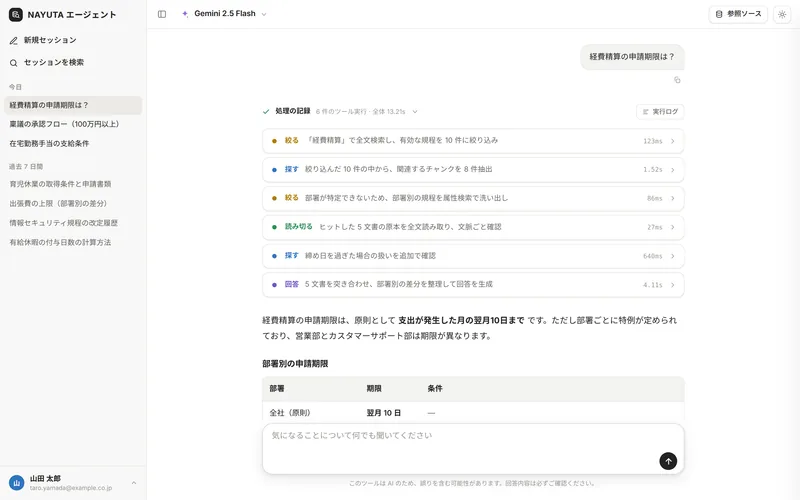Click the 期限 table column header
The image size is (800, 500).
tap(374, 389)
